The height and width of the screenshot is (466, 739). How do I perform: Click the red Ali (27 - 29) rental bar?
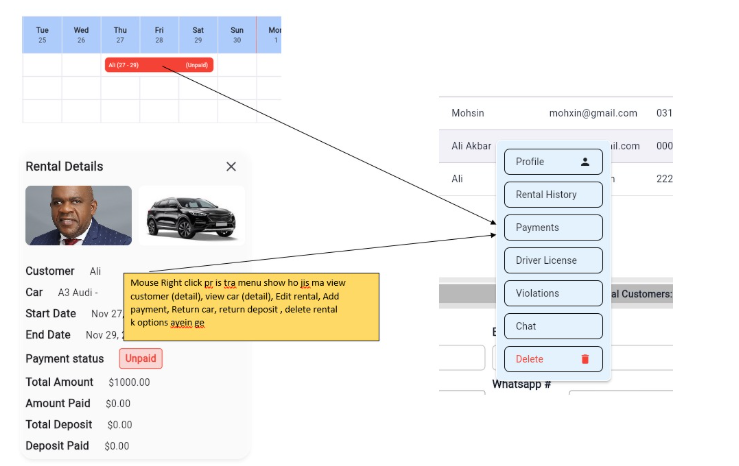159,65
